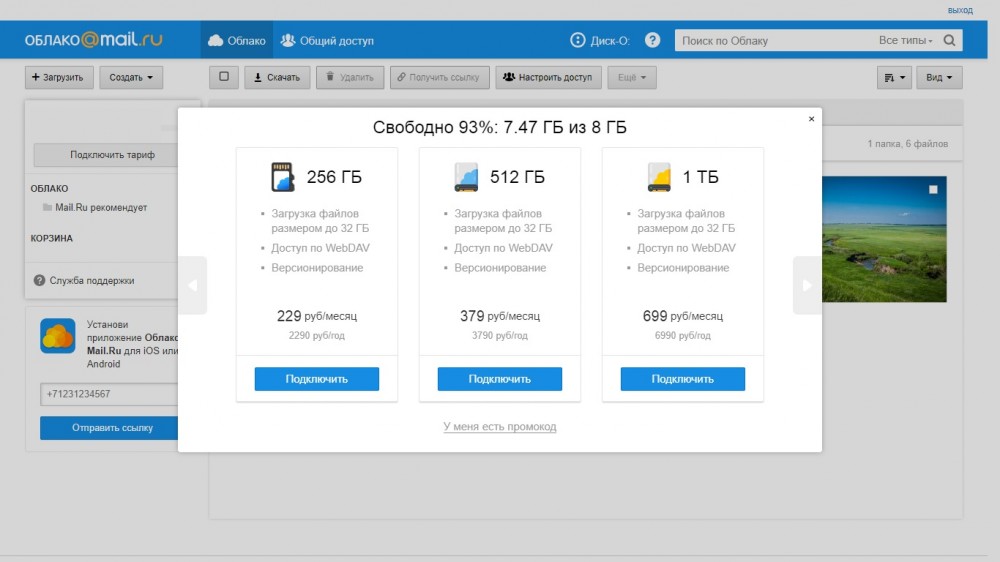Click Получить ссылку button
The width and height of the screenshot is (1000, 562).
click(439, 77)
